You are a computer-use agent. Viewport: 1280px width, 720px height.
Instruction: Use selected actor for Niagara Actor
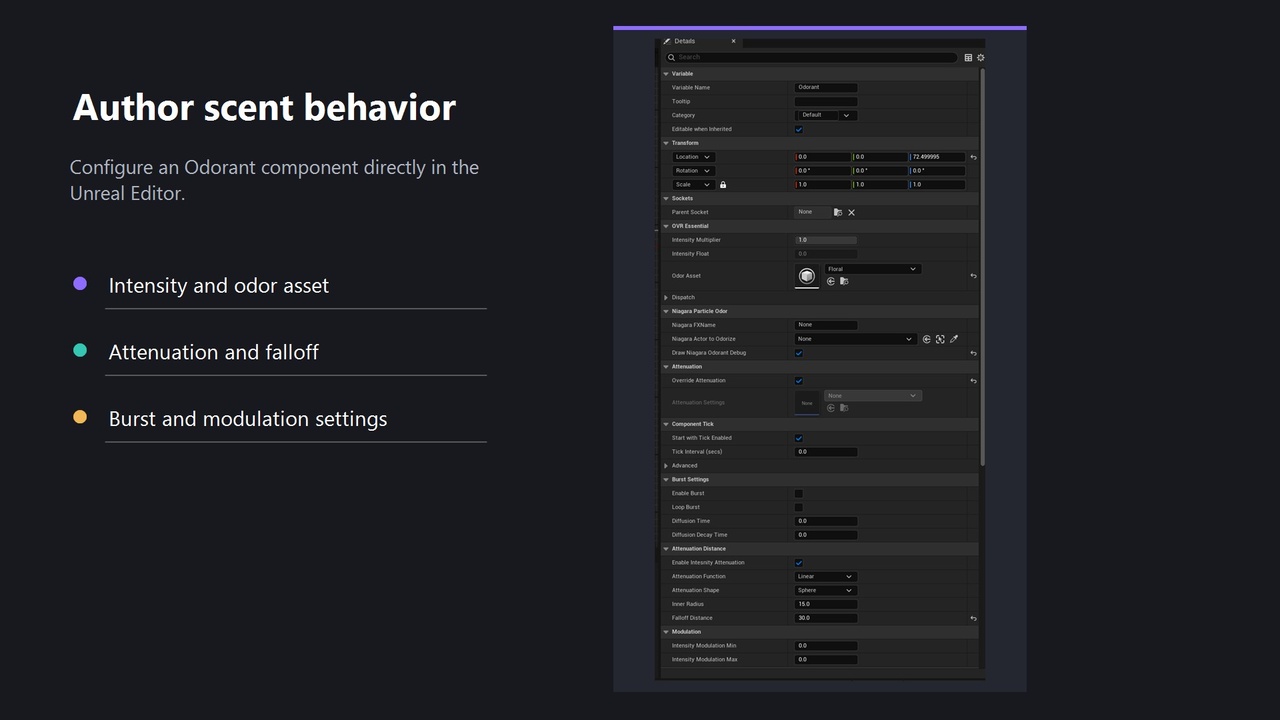click(x=926, y=339)
